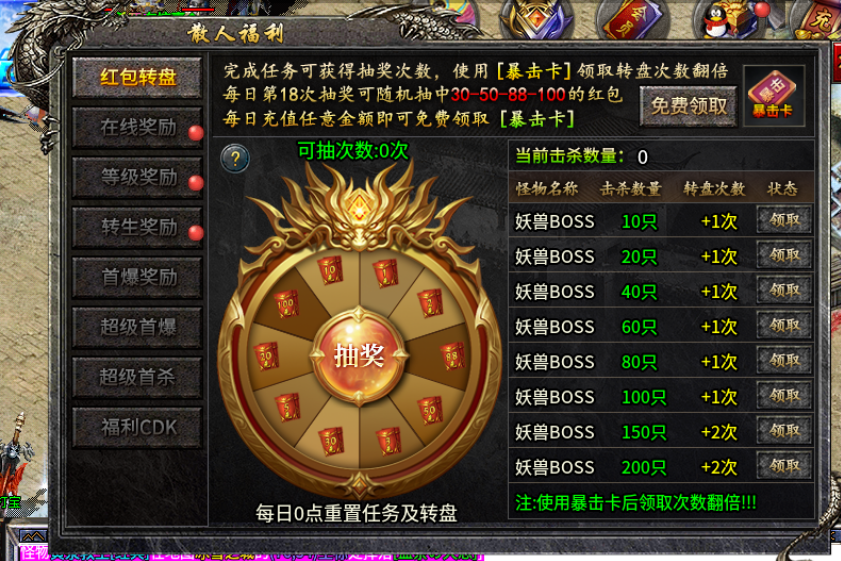Select the 首爆奖励 tab
Viewport: 841px width, 561px height.
coord(137,277)
